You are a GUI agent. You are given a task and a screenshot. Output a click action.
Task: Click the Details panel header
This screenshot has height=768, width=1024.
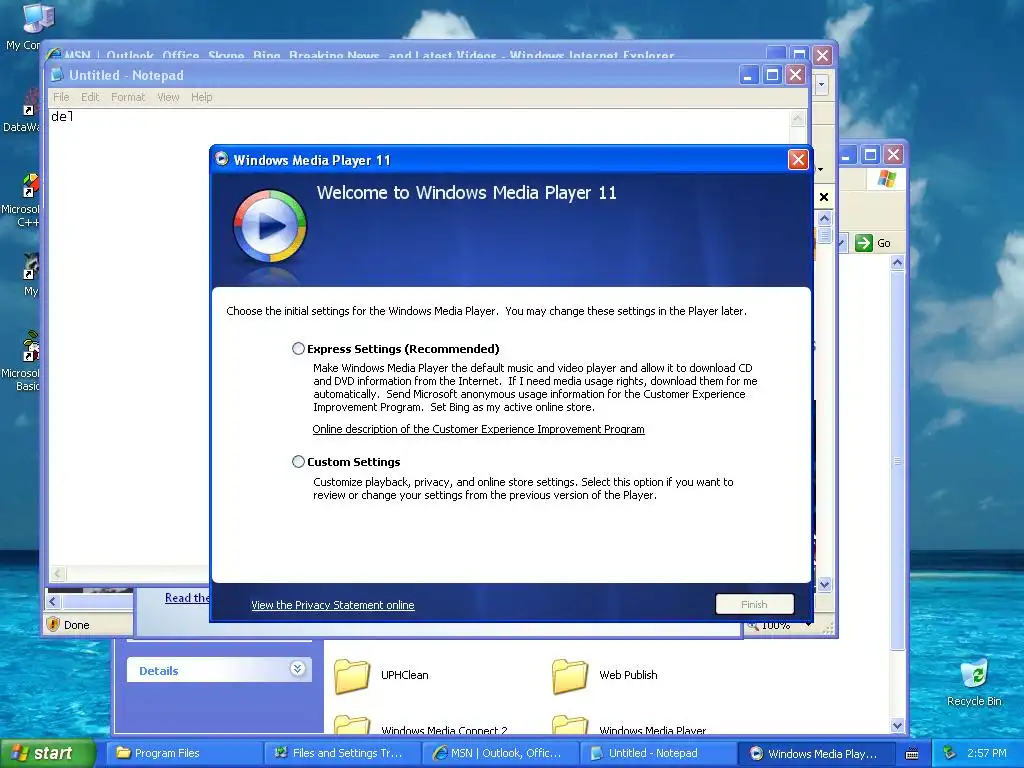coord(219,670)
